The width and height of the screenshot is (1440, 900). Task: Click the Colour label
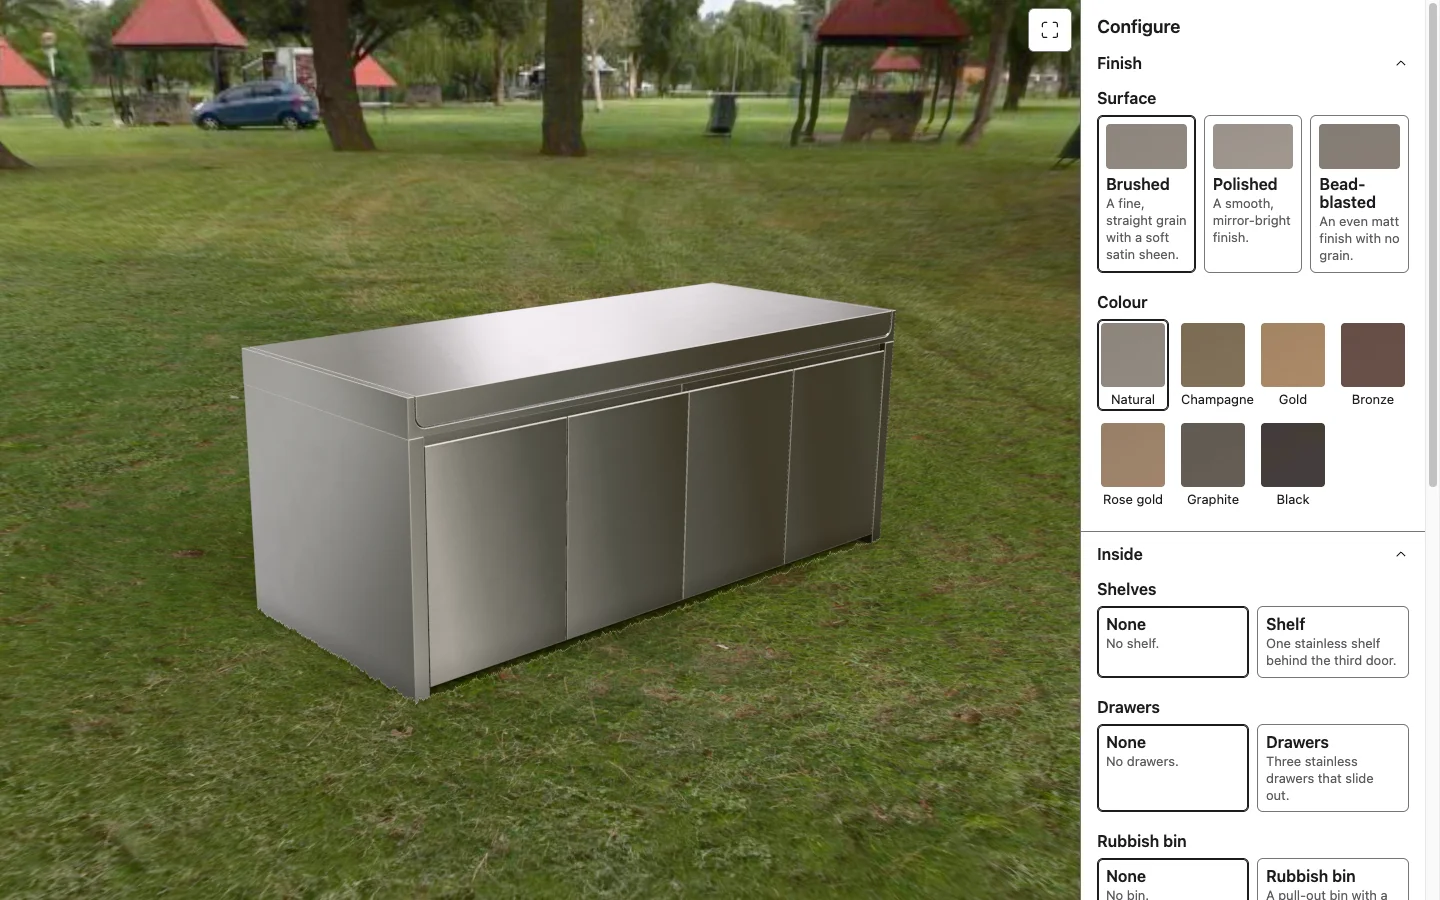click(x=1122, y=302)
